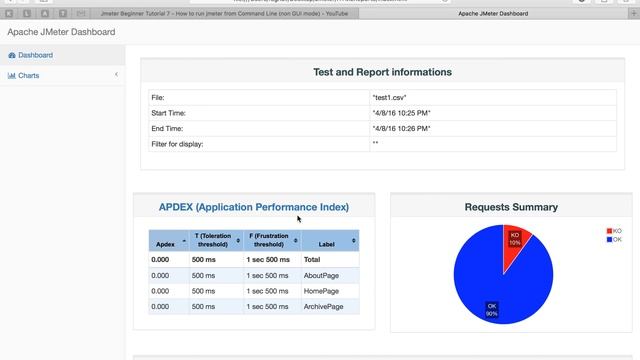Open the first pinned tab K

click(x=9, y=13)
